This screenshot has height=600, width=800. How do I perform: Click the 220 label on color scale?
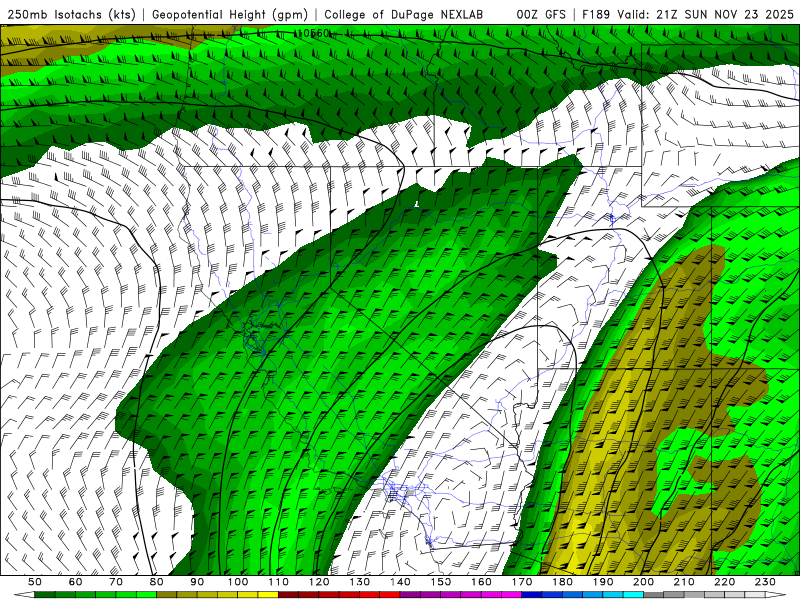tap(725, 582)
